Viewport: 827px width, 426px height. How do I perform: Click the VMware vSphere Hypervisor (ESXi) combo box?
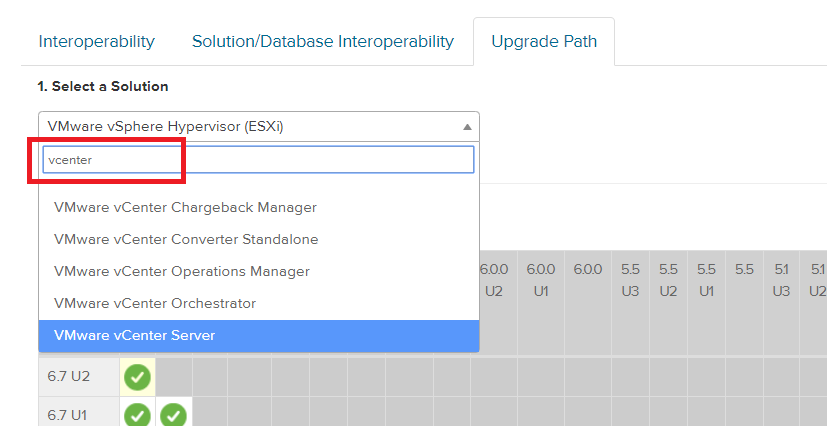click(x=258, y=127)
